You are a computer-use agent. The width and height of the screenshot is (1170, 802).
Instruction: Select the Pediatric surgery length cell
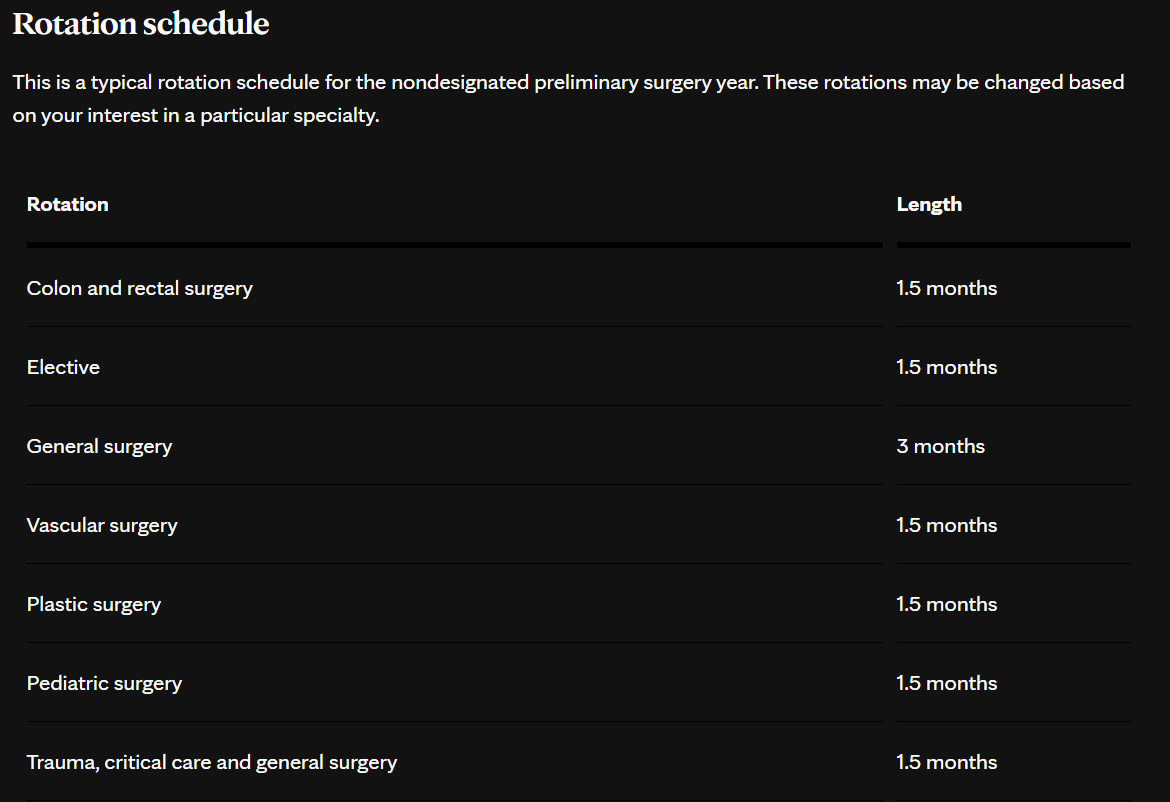[x=947, y=684]
